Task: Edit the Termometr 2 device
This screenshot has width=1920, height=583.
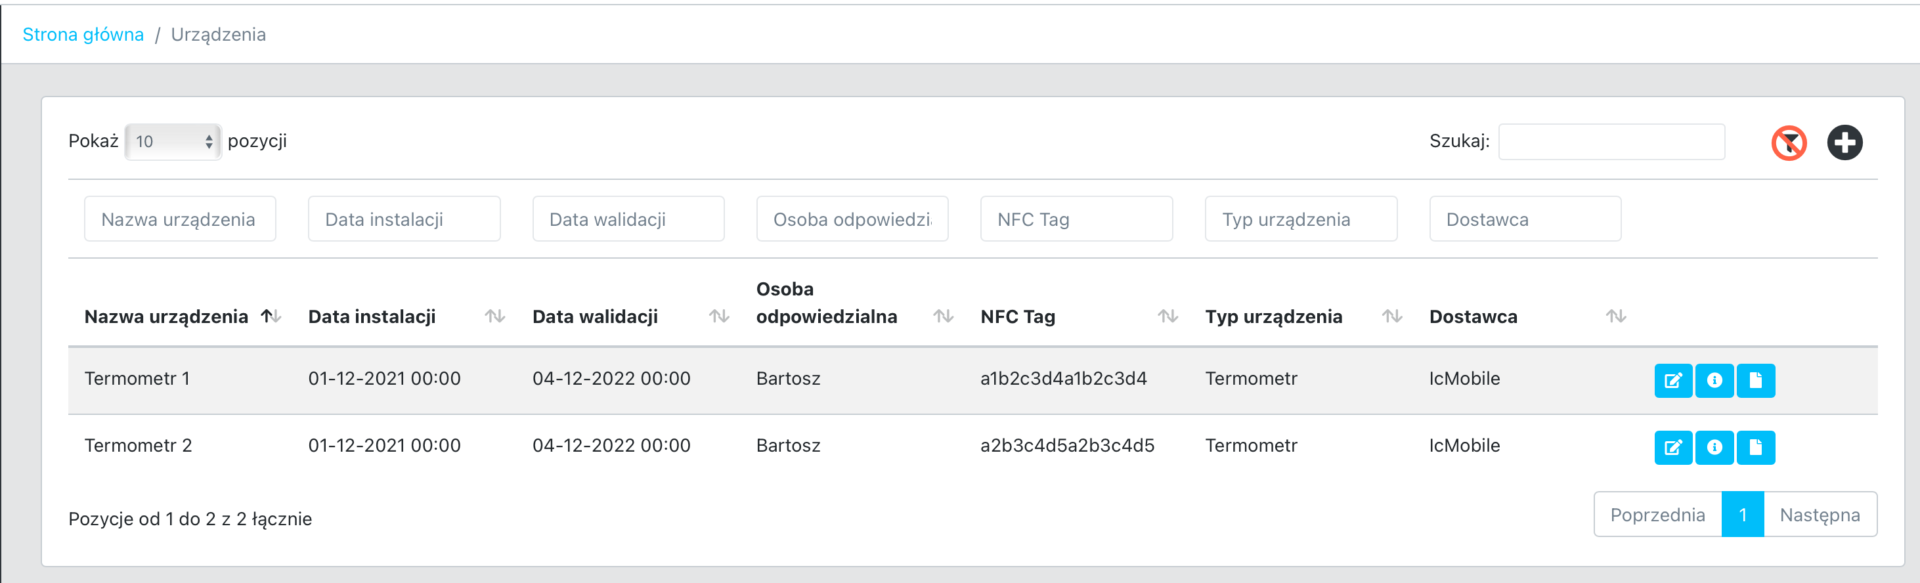Action: pyautogui.click(x=1672, y=447)
